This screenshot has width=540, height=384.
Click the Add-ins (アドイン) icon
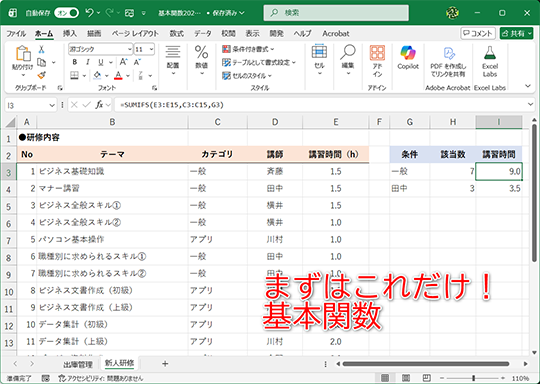coord(377,53)
